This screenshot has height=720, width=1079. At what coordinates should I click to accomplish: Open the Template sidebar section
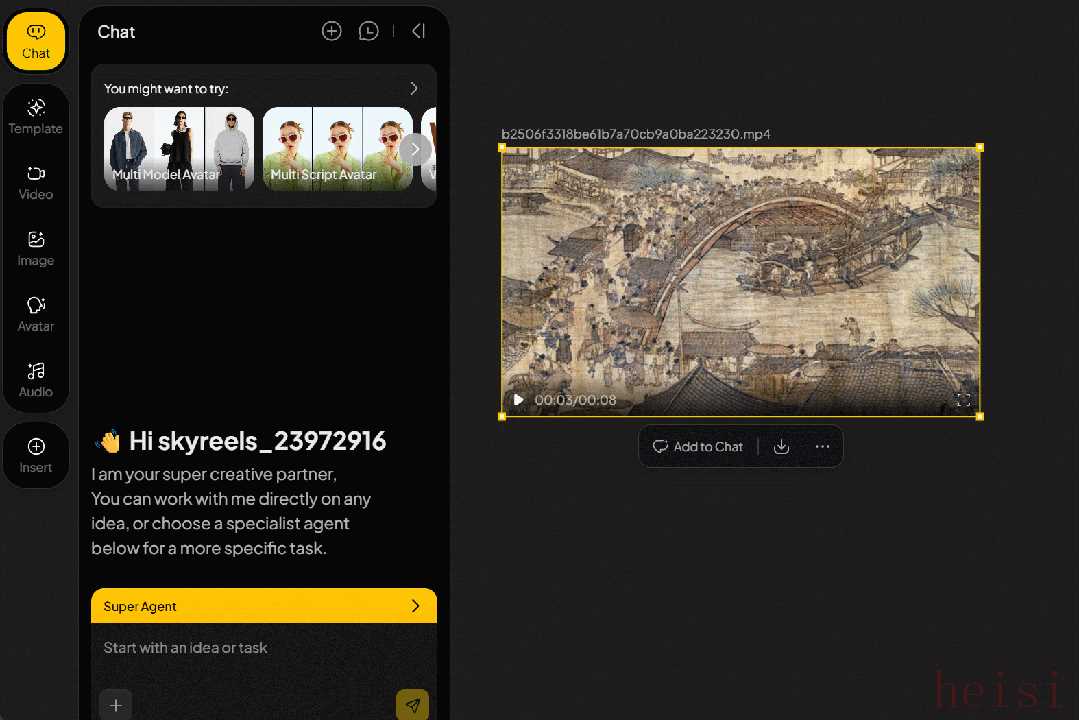pyautogui.click(x=36, y=117)
